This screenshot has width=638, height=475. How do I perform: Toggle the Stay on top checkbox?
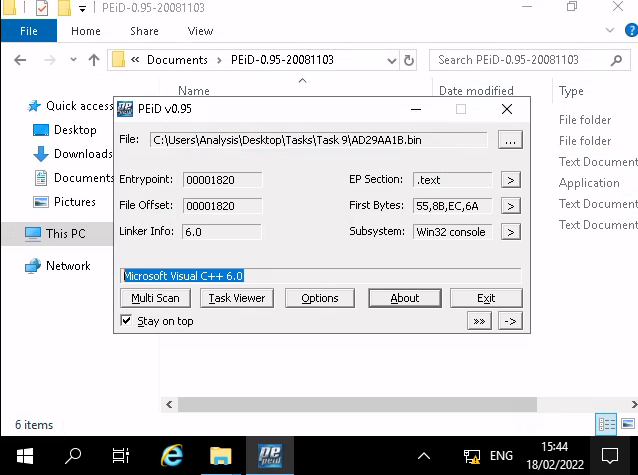click(126, 321)
